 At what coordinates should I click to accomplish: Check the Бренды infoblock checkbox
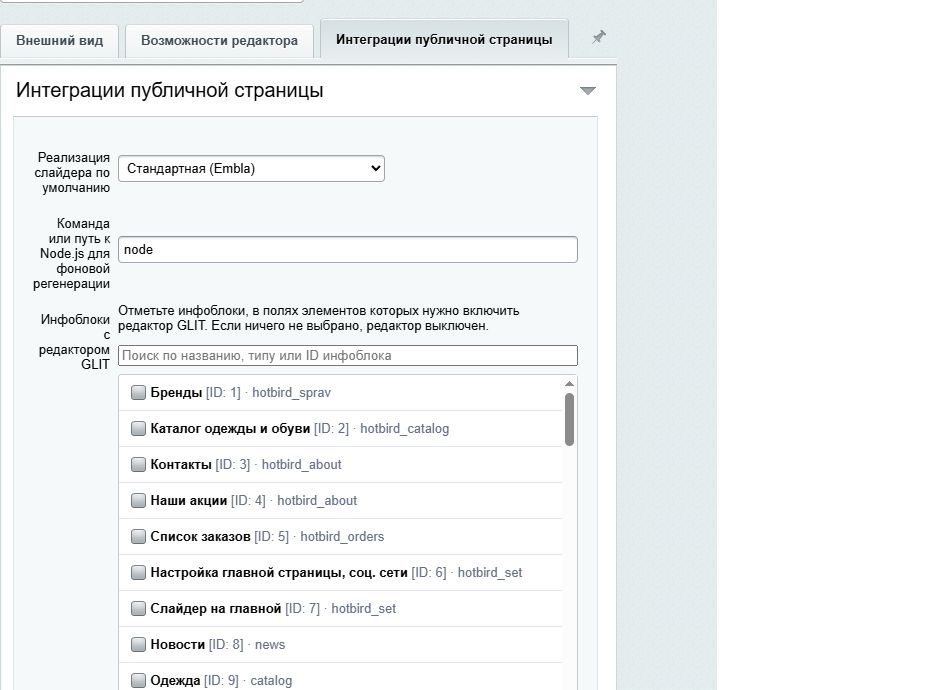pos(138,393)
